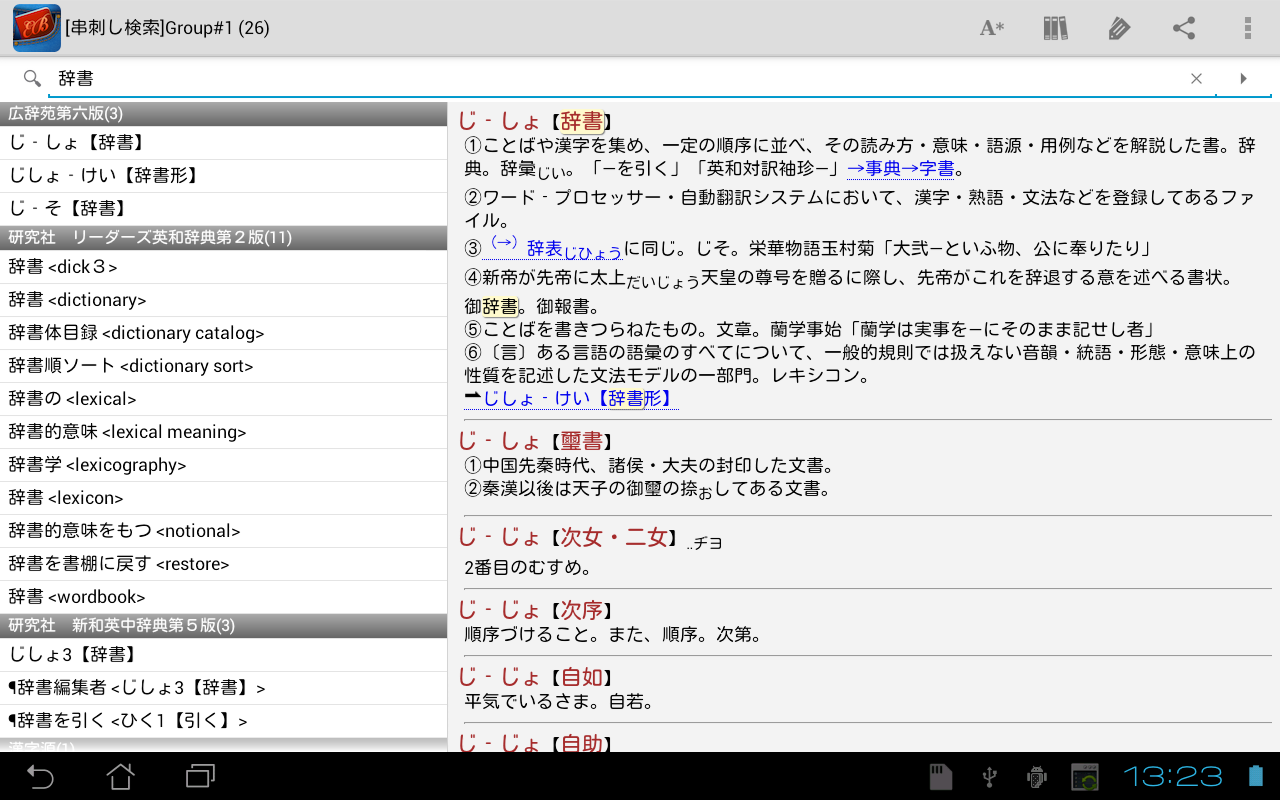This screenshot has width=1280, height=800.
Task: Tap the pencil marker icon
Action: point(1119,28)
